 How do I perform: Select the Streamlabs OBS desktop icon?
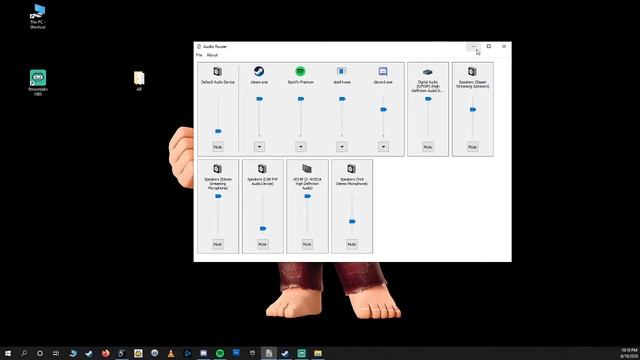pyautogui.click(x=38, y=82)
